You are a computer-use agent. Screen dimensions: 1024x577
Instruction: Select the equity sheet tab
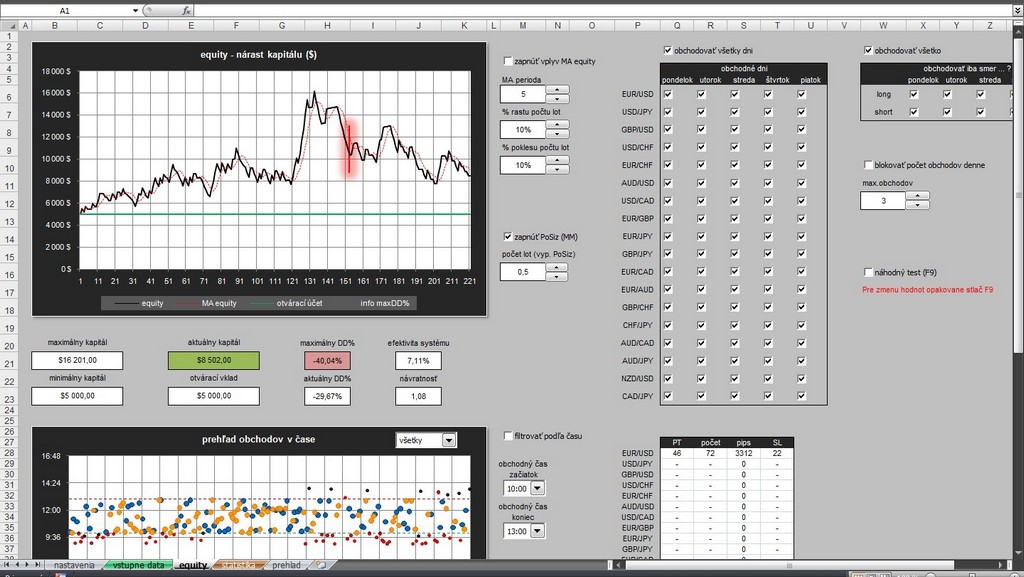[x=193, y=565]
